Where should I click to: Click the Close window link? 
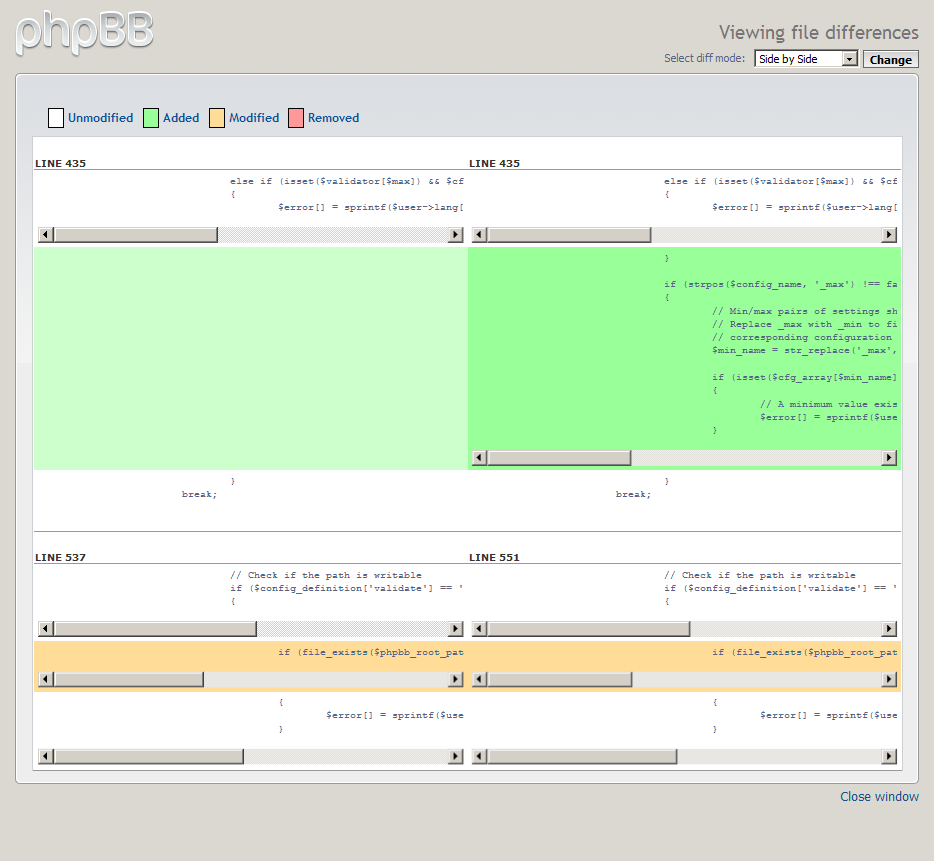pyautogui.click(x=879, y=797)
